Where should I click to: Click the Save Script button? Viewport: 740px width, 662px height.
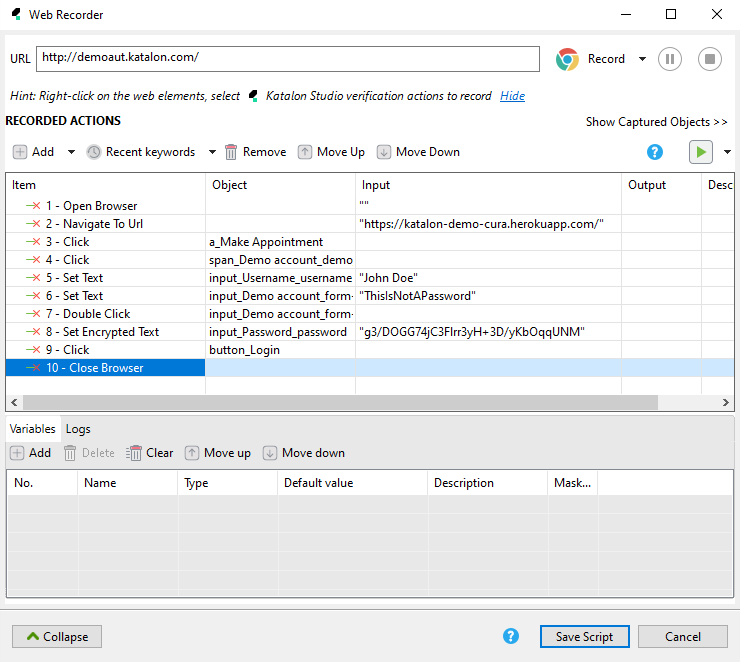click(x=585, y=637)
